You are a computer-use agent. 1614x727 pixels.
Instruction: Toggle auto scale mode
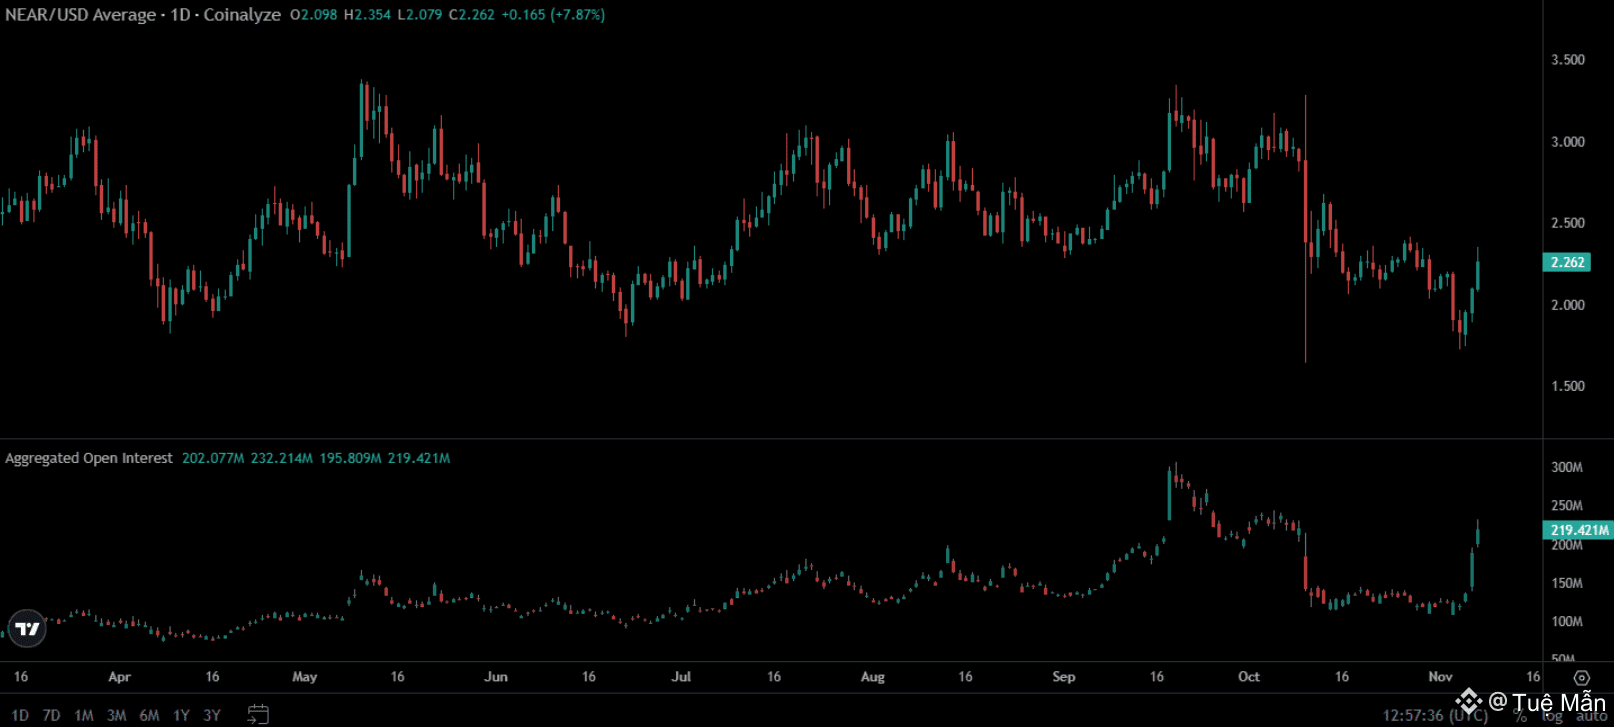(1591, 716)
